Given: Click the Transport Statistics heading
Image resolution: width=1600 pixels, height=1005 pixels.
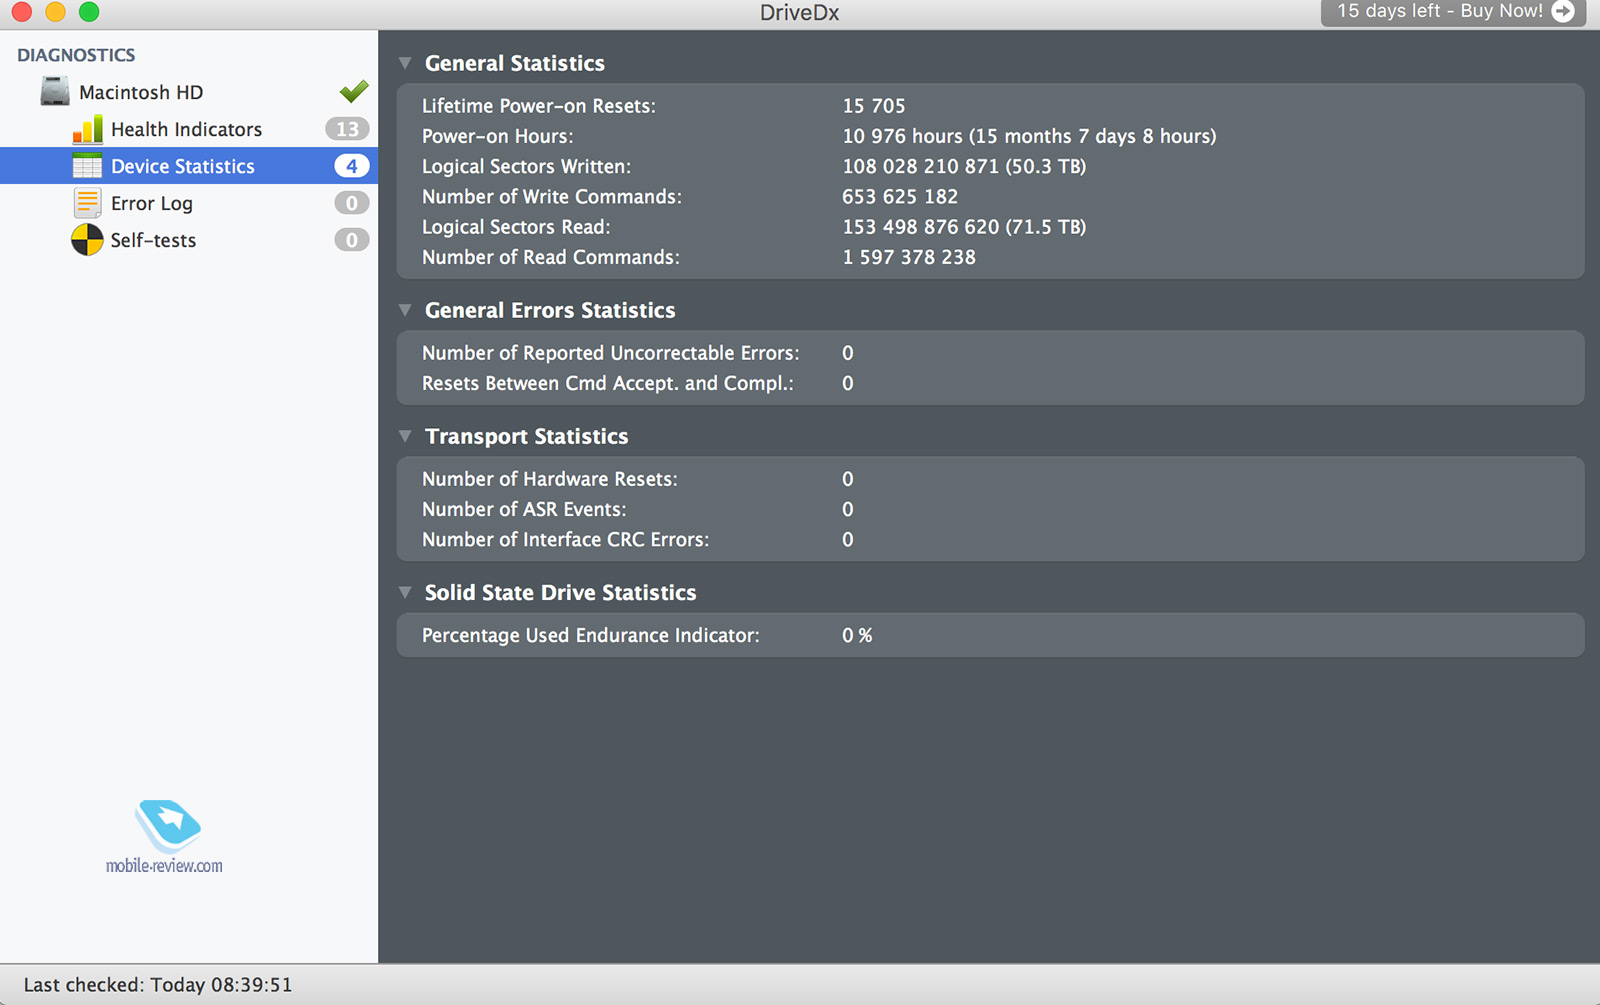Looking at the screenshot, I should (527, 436).
